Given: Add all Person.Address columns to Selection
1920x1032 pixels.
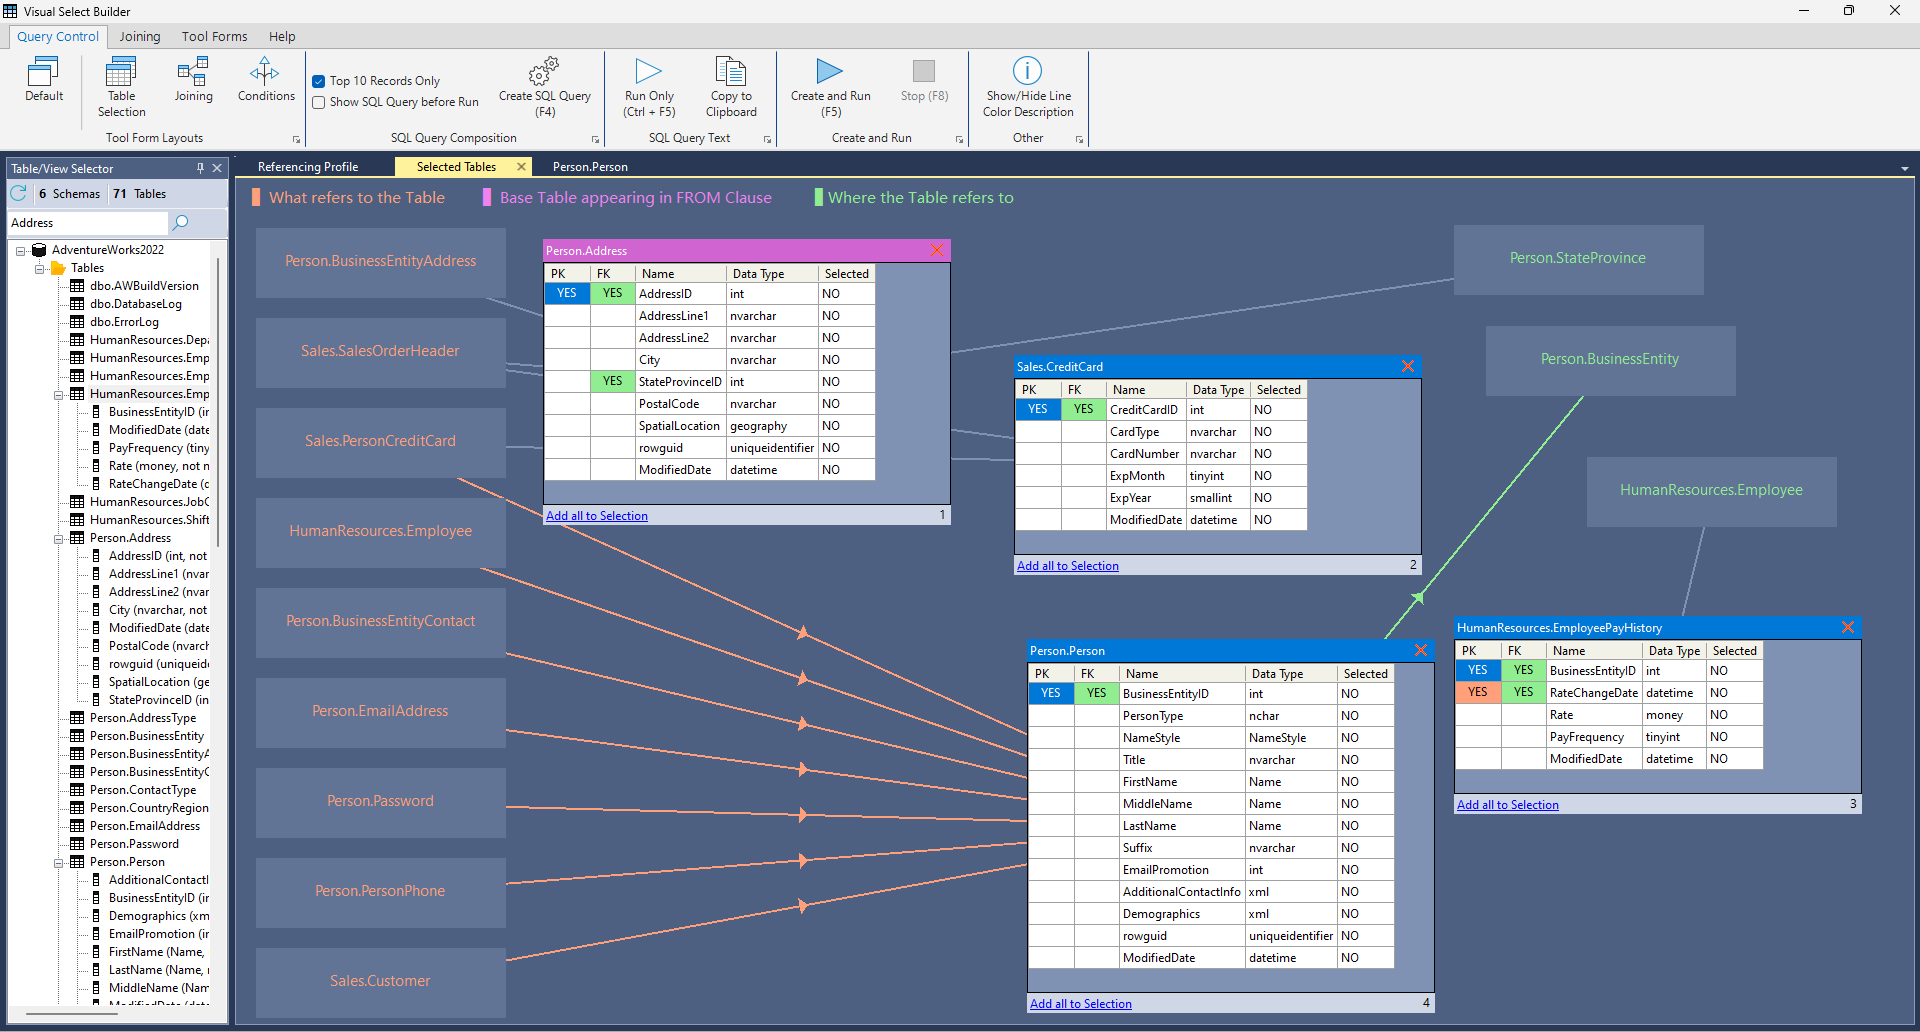Looking at the screenshot, I should [x=597, y=516].
